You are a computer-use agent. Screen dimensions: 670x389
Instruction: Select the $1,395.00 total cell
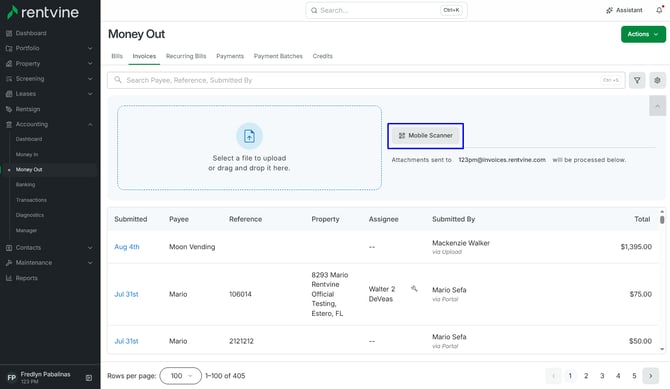click(636, 247)
